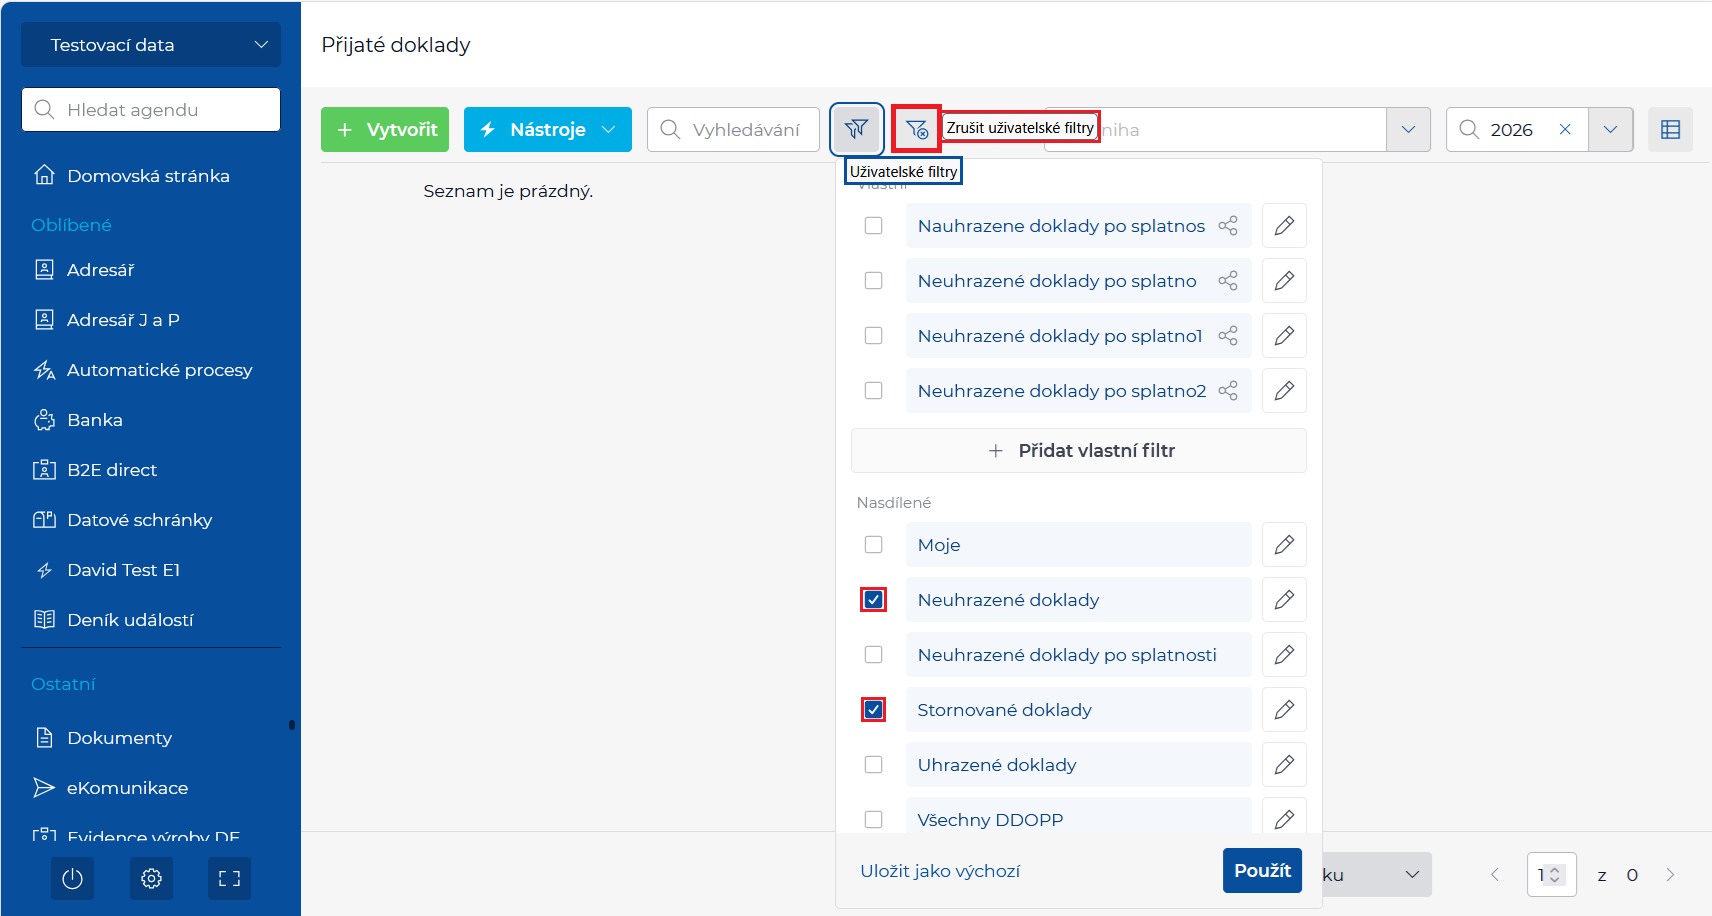Click the Použít button

(x=1262, y=871)
